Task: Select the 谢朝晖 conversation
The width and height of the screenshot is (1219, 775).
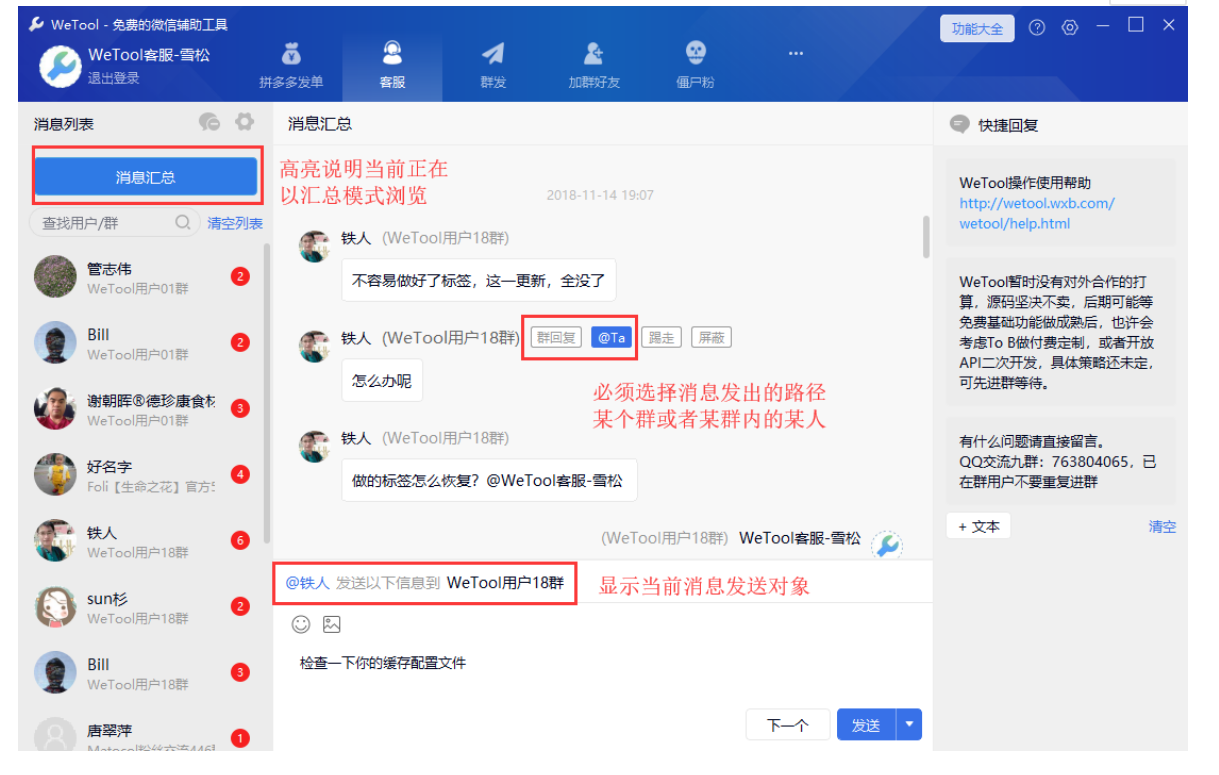Action: coord(145,409)
